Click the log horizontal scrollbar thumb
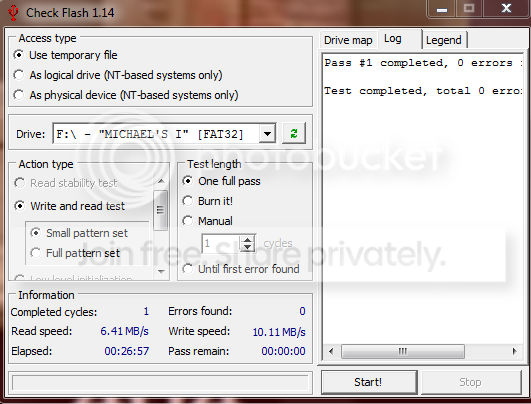 403,351
